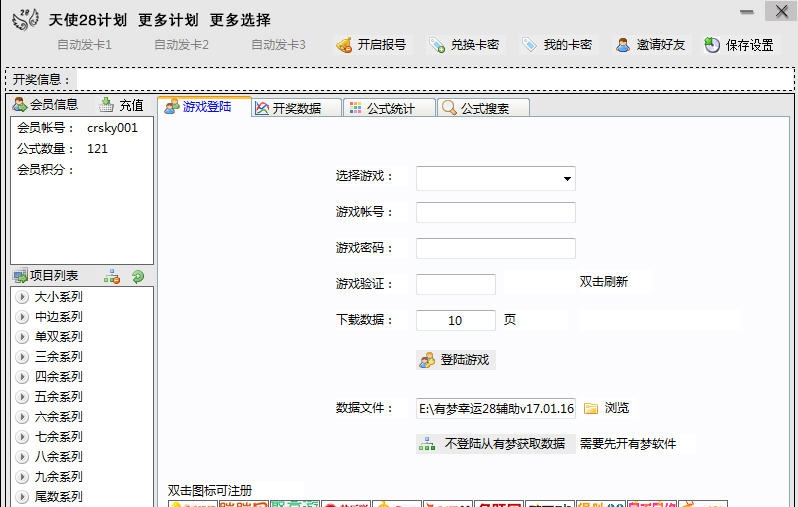Open 我的卡密 in the toolbar
Screen dimensions: 798x507
point(557,45)
